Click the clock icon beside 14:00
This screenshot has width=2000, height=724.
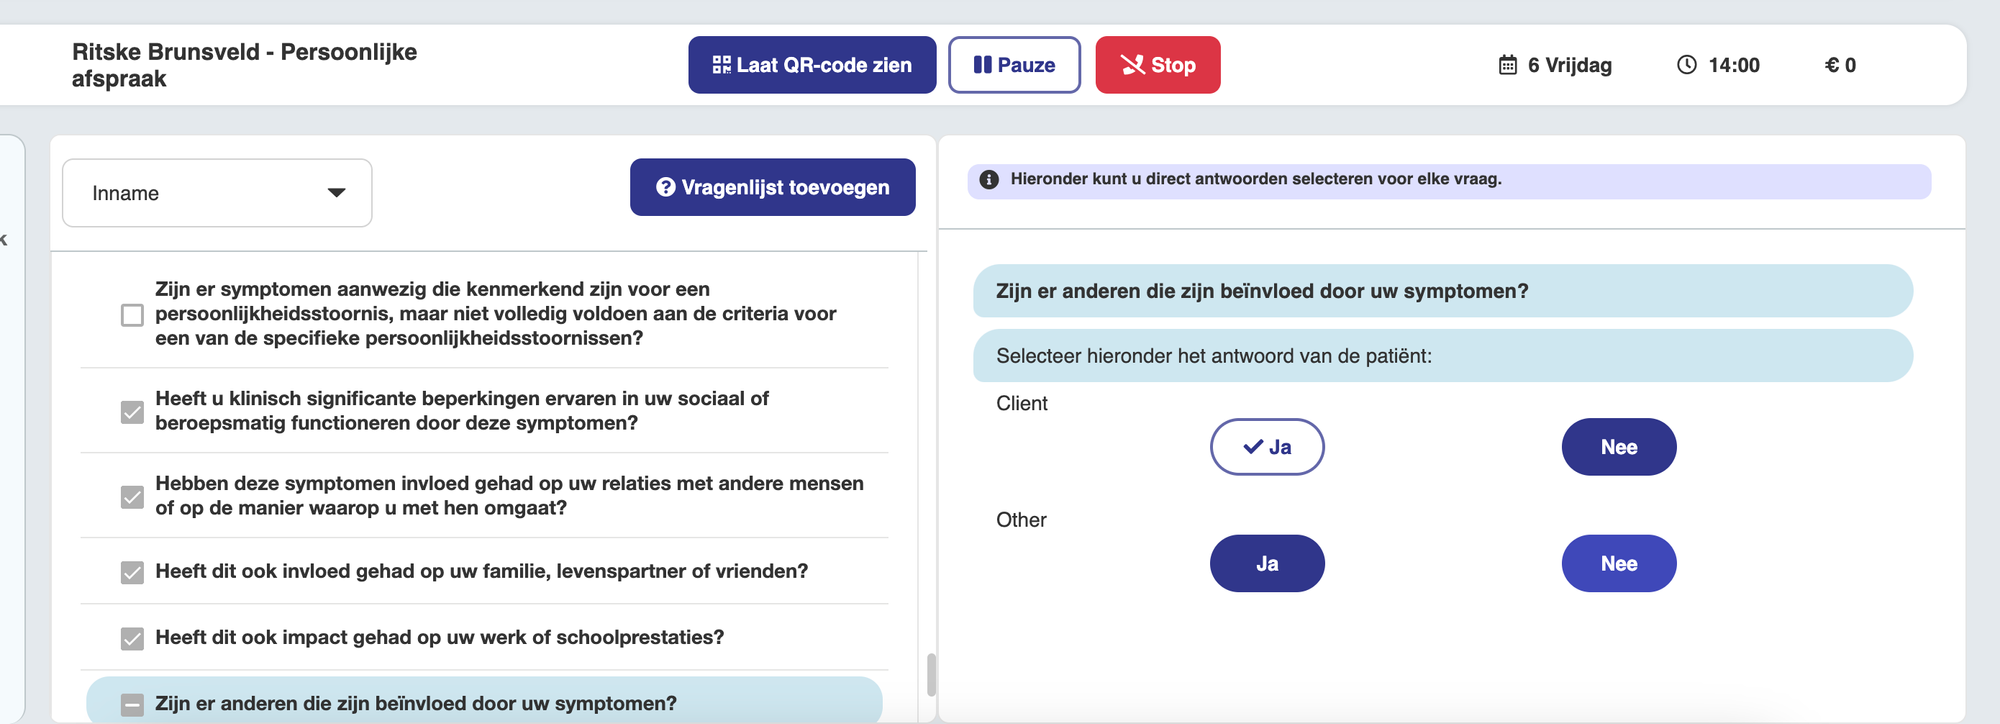click(x=1686, y=65)
